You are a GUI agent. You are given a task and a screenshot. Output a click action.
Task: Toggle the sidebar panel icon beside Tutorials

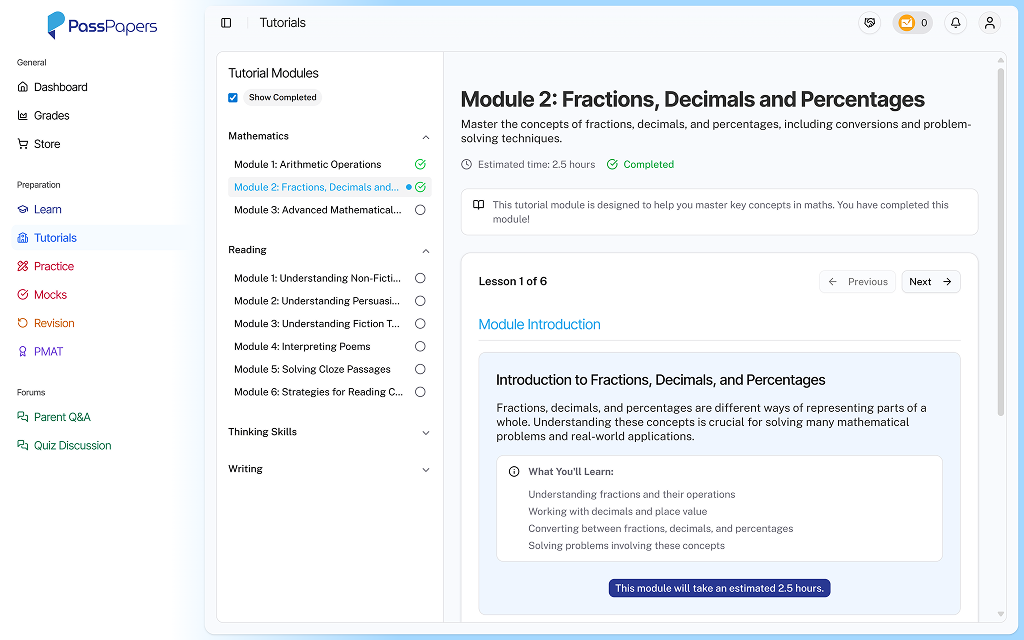click(x=226, y=23)
